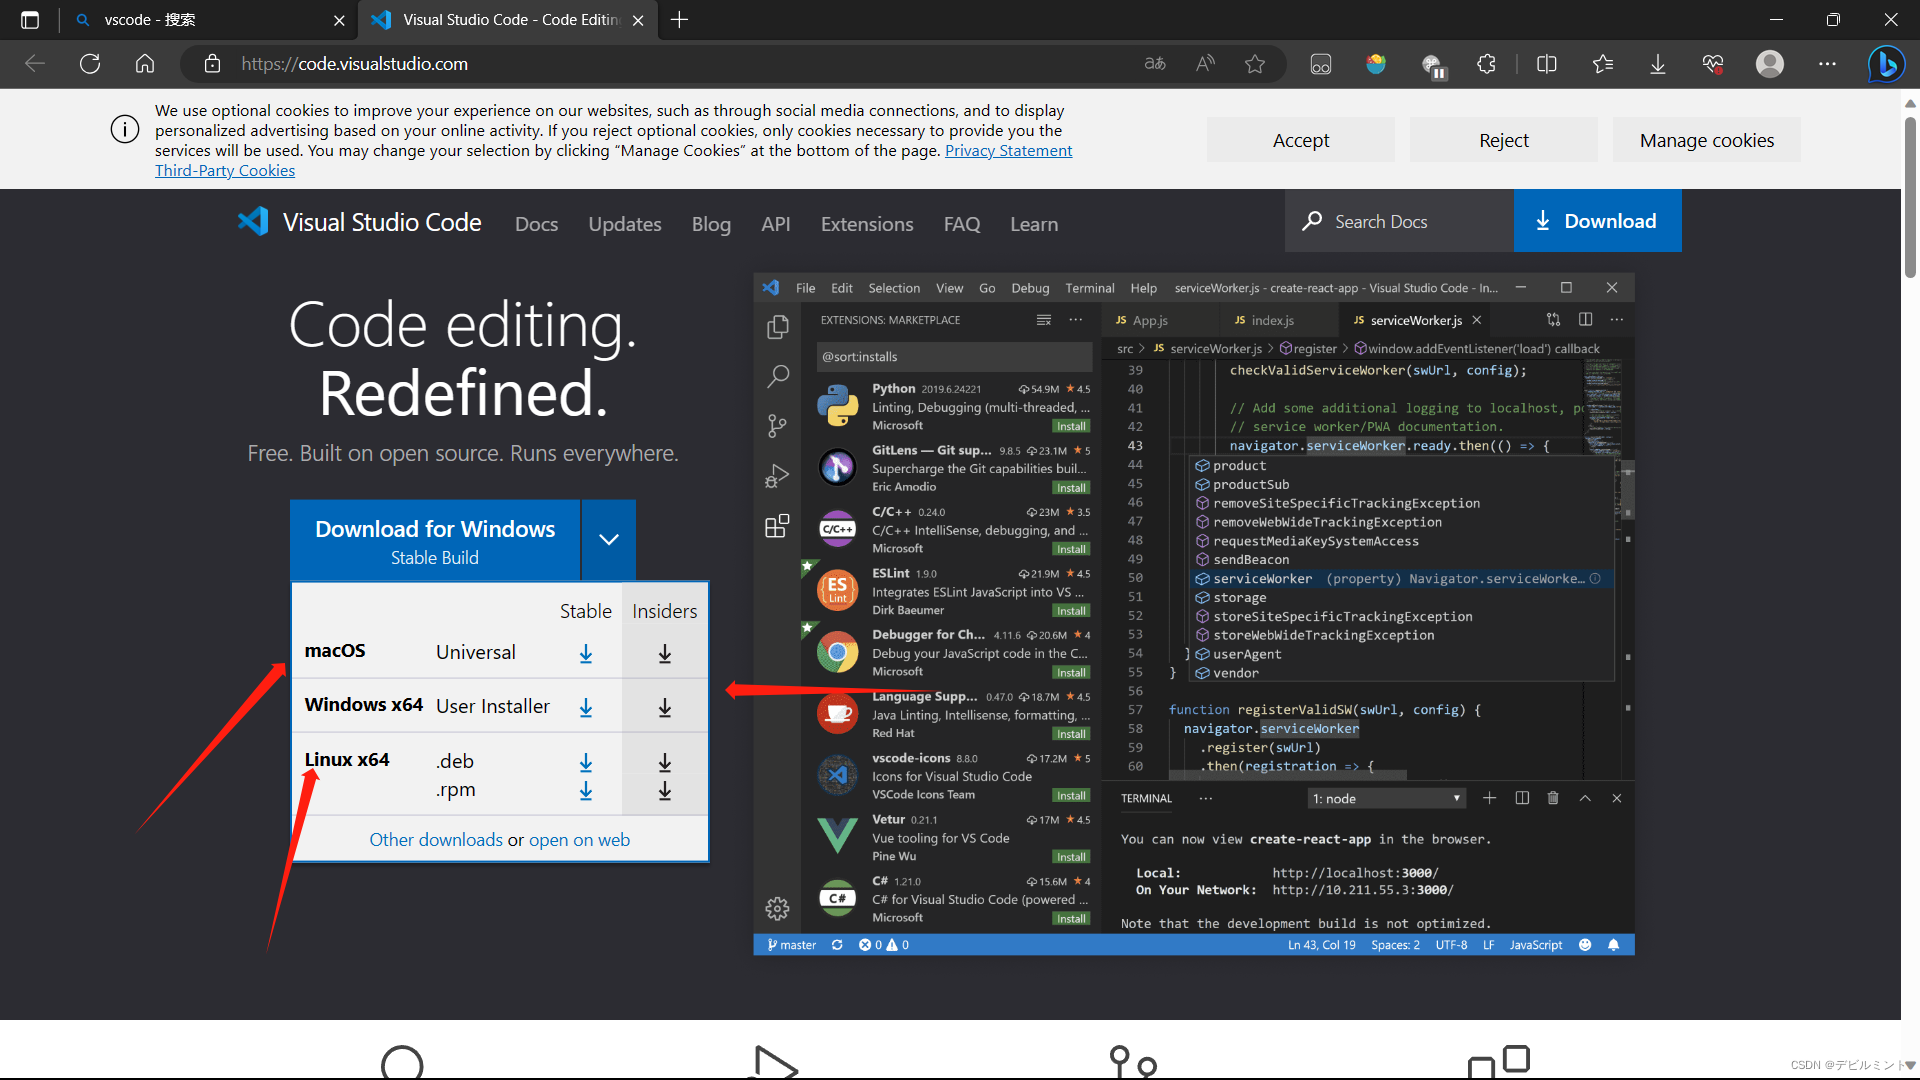Open the Extensions marketplace icon in activity bar
This screenshot has width=1920, height=1080.
click(777, 526)
